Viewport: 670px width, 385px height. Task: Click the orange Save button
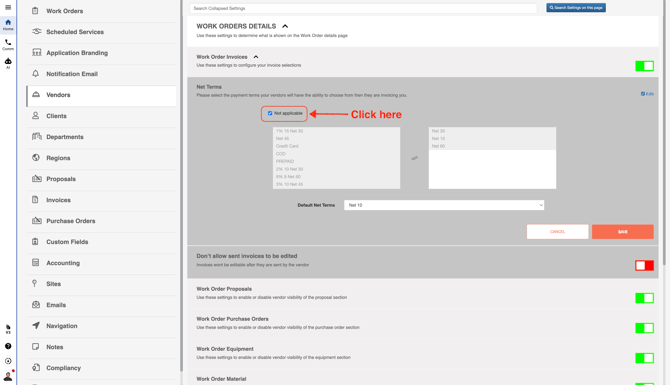coord(623,232)
